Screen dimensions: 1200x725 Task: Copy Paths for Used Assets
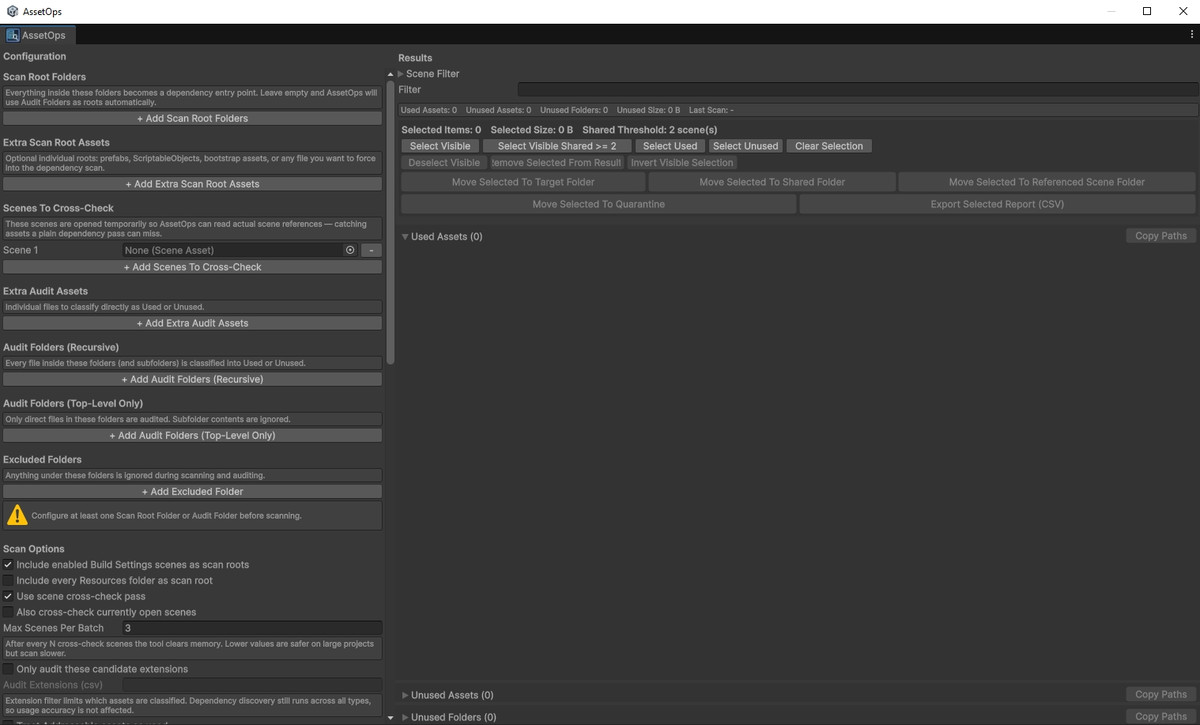point(1161,236)
